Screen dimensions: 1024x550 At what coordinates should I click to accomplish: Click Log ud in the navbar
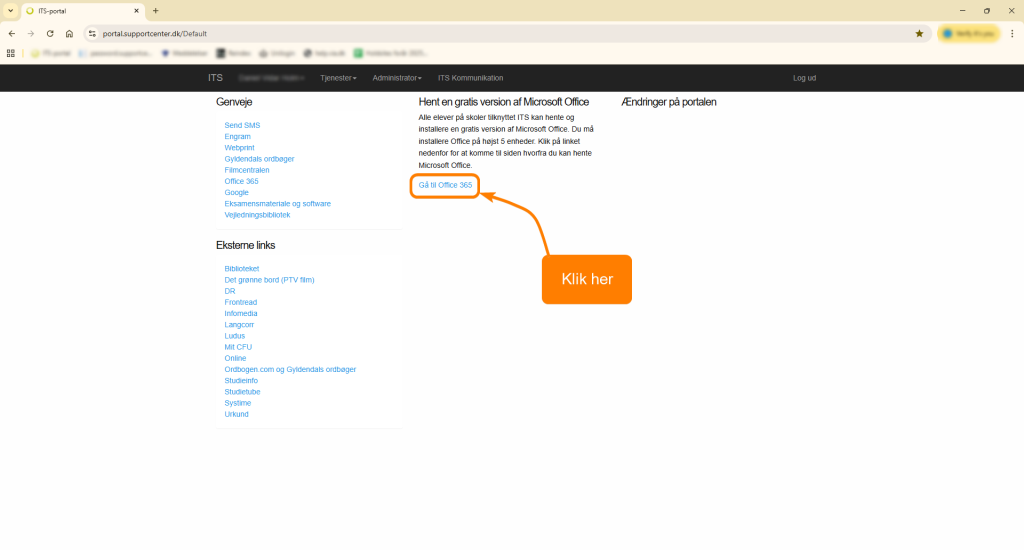(x=804, y=78)
